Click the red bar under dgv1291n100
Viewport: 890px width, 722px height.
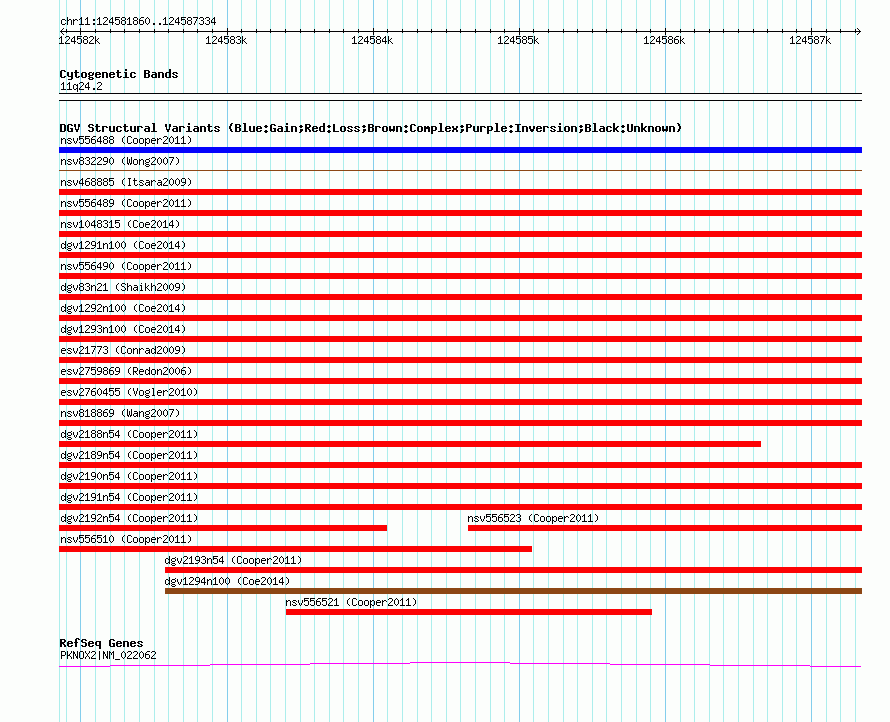coord(460,255)
